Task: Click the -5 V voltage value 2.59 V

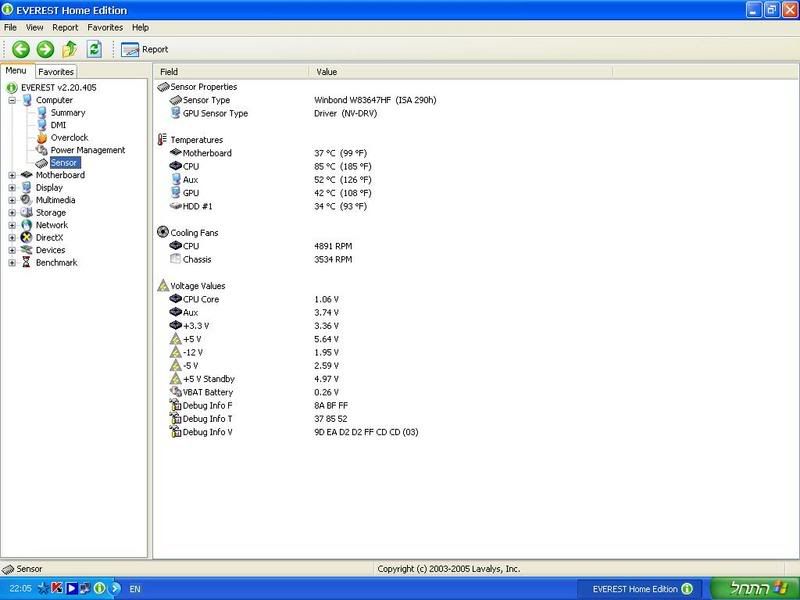Action: pos(327,365)
